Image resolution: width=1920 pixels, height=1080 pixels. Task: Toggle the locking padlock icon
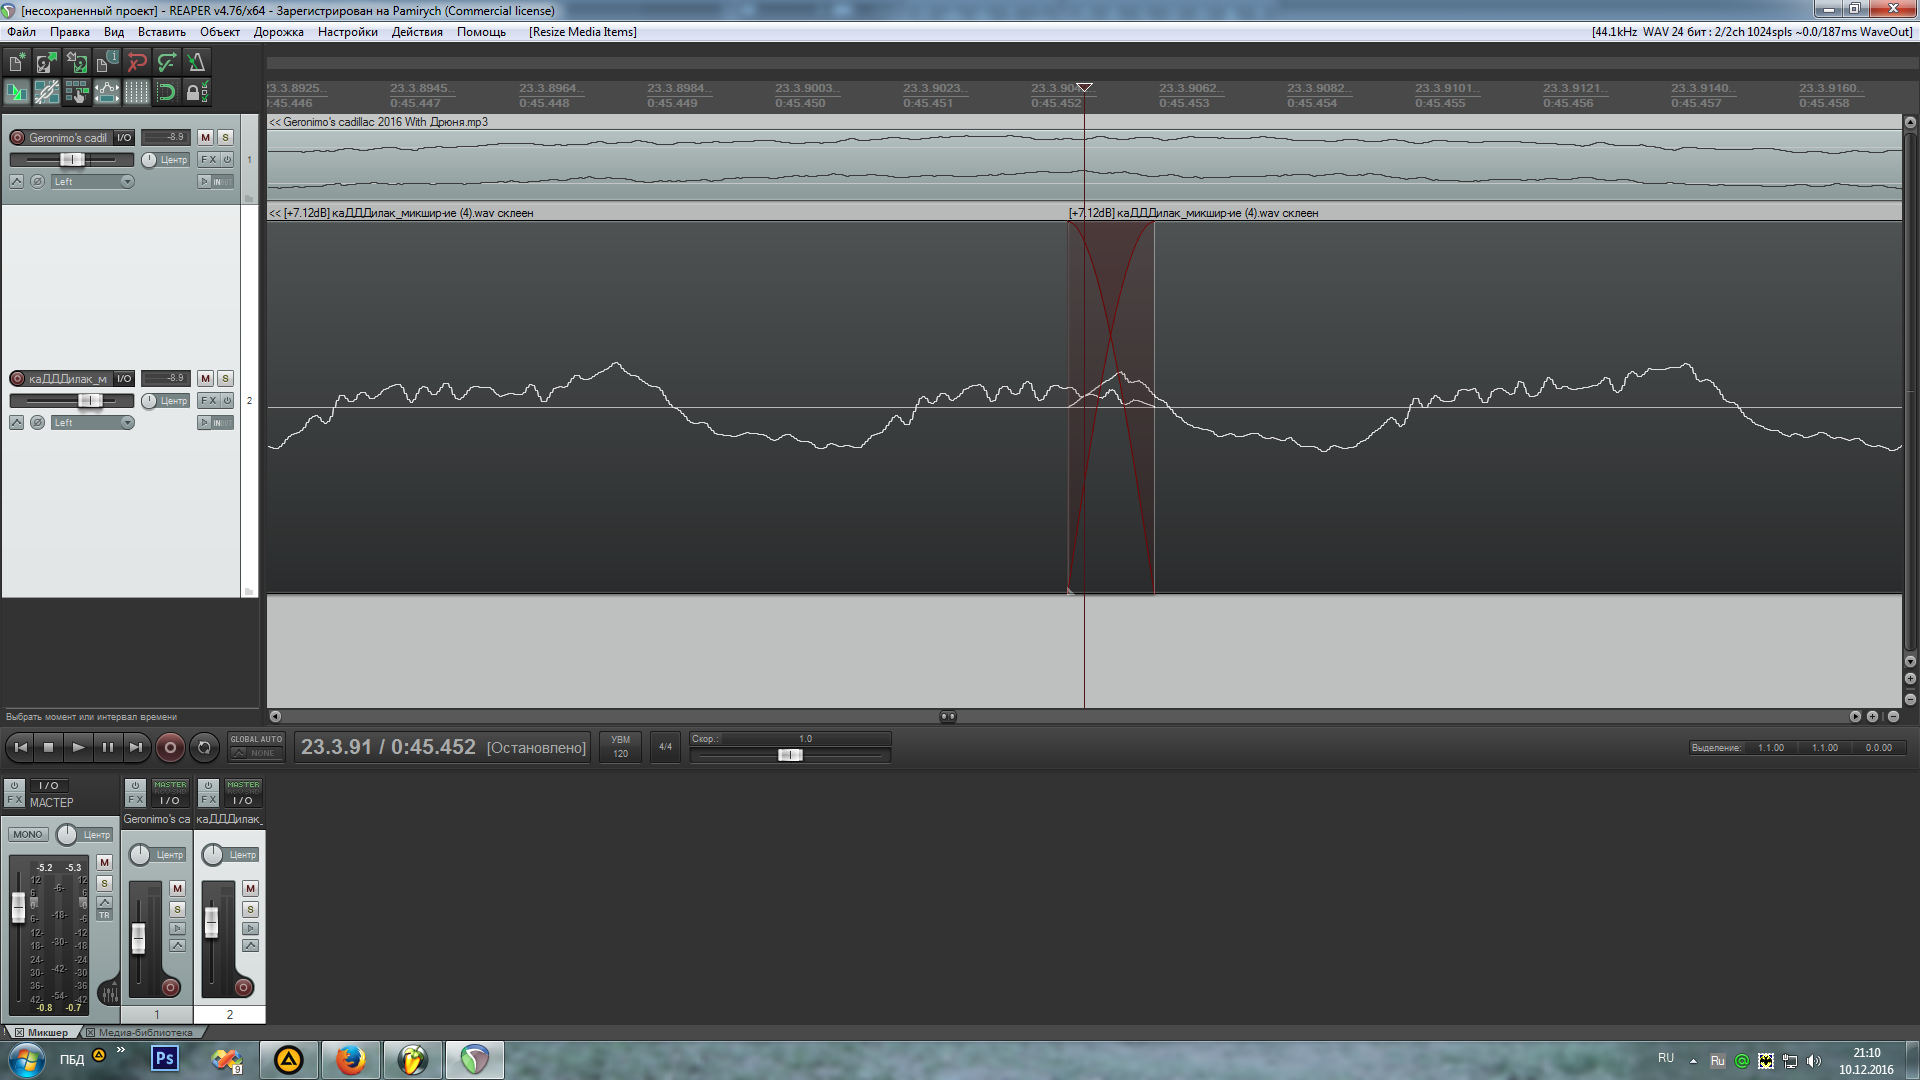197,93
